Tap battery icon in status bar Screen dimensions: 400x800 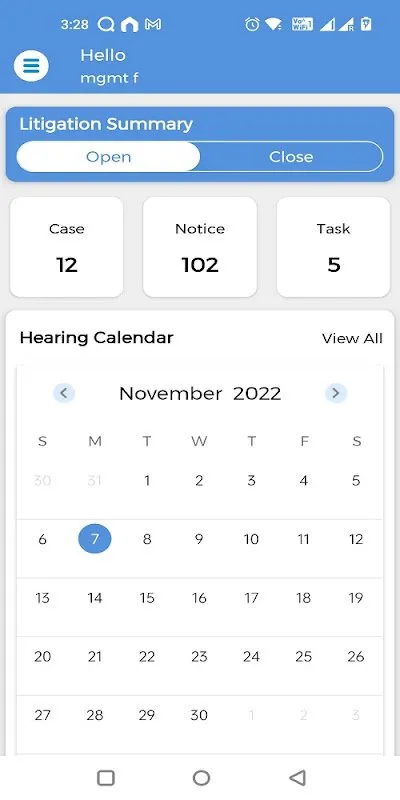(366, 24)
